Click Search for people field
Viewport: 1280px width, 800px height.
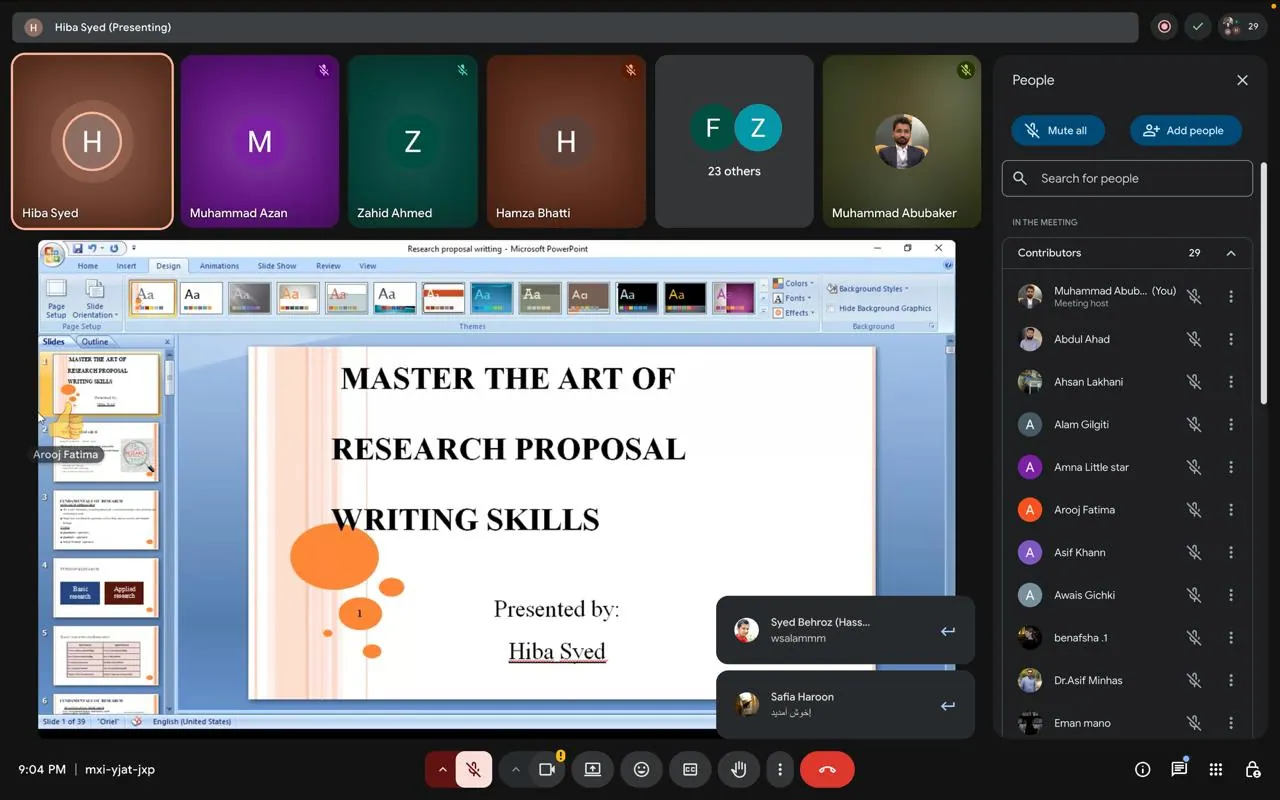click(x=1127, y=178)
